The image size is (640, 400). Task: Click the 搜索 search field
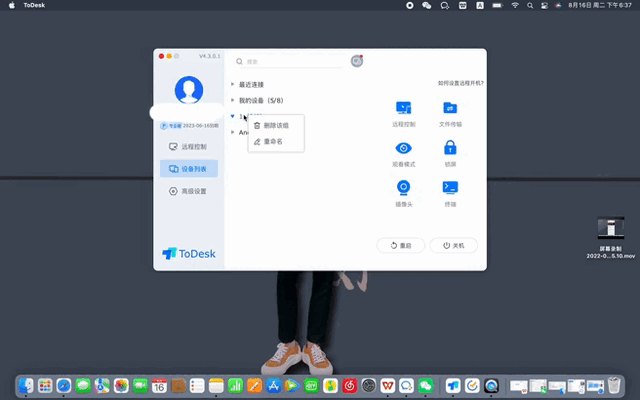point(289,62)
